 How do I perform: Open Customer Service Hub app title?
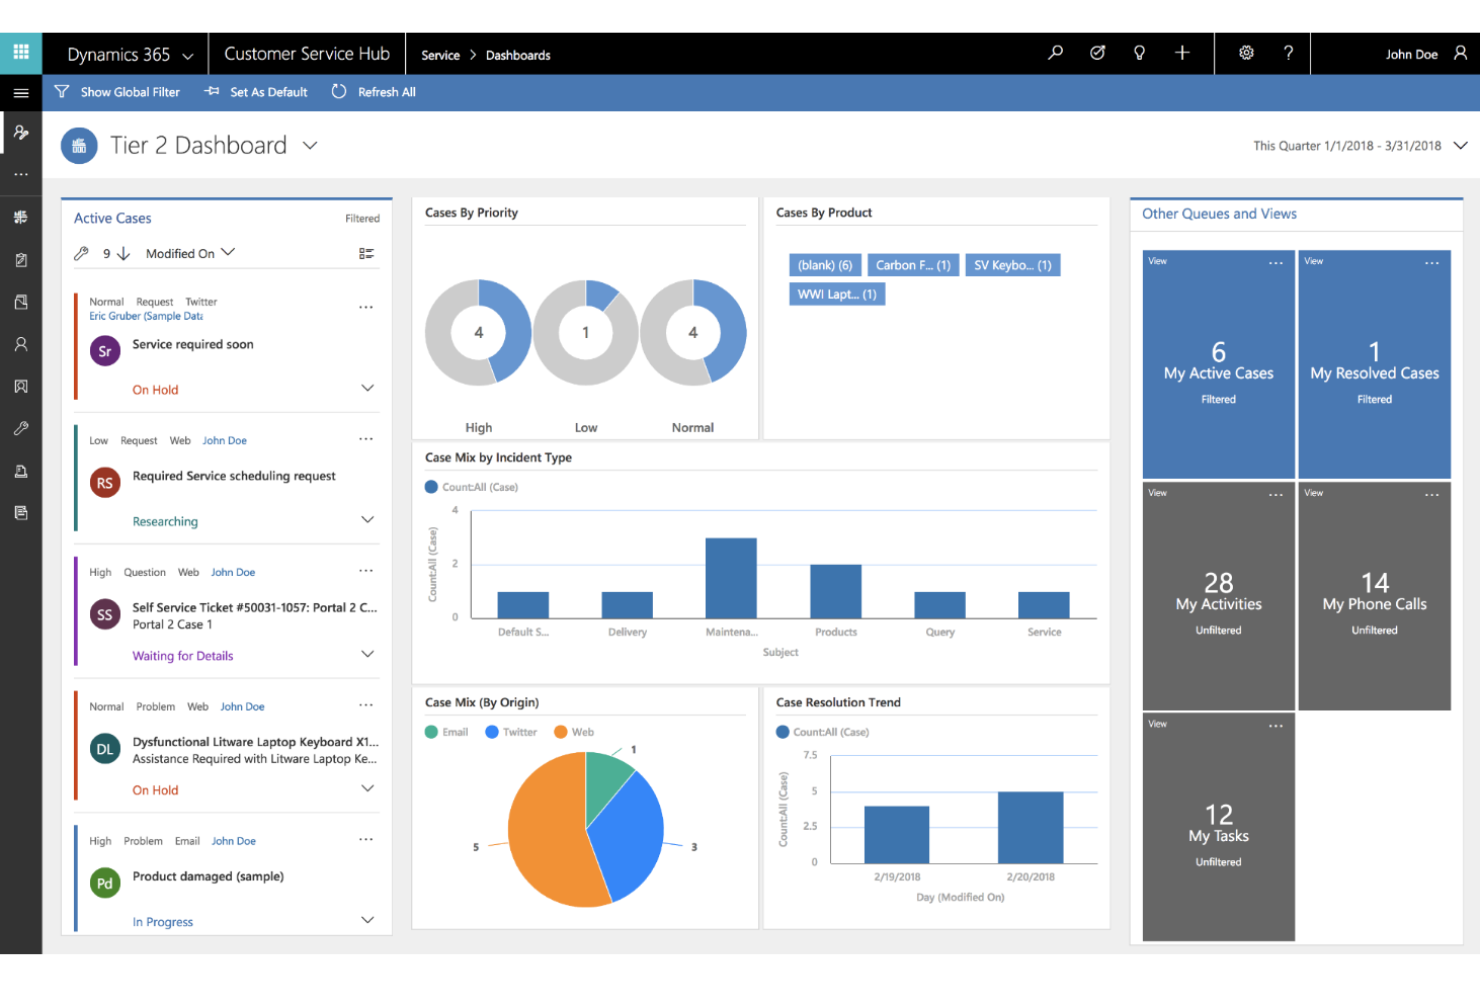307,54
